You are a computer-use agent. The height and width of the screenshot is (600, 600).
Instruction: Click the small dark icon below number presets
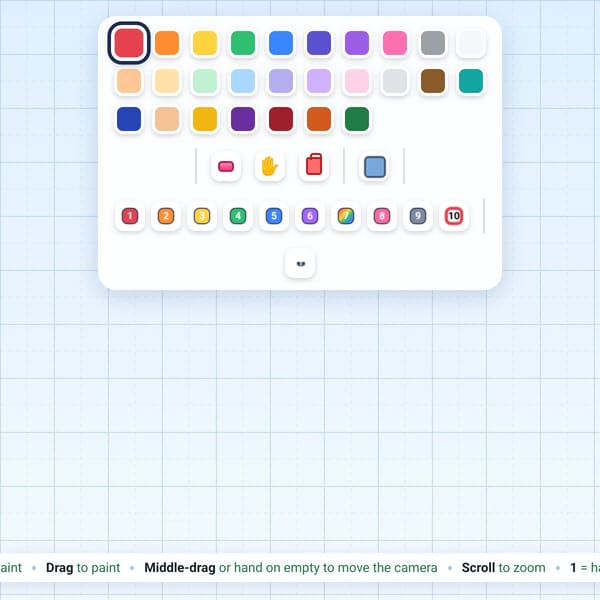coord(300,263)
